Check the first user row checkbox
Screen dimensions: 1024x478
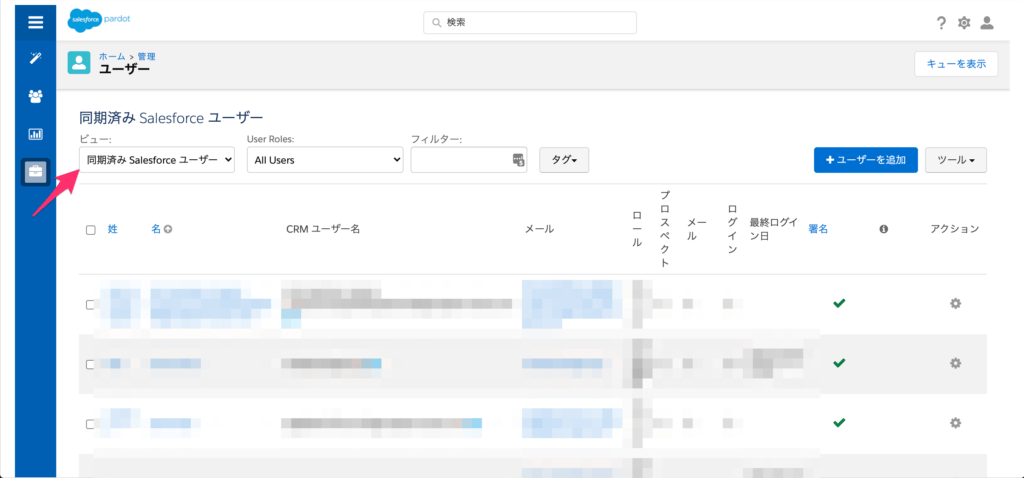point(91,304)
